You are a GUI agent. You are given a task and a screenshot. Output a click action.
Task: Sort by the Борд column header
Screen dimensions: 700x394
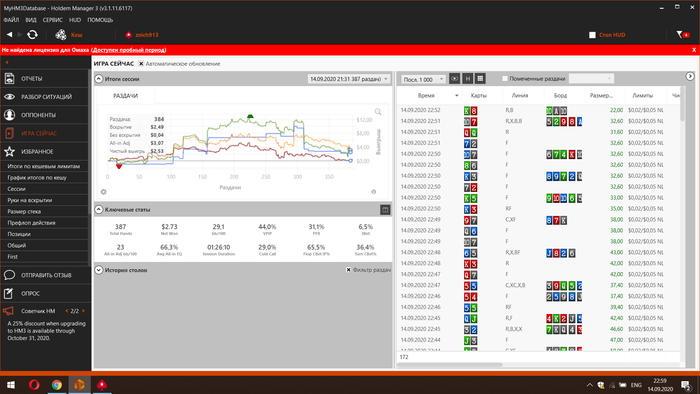pos(561,95)
